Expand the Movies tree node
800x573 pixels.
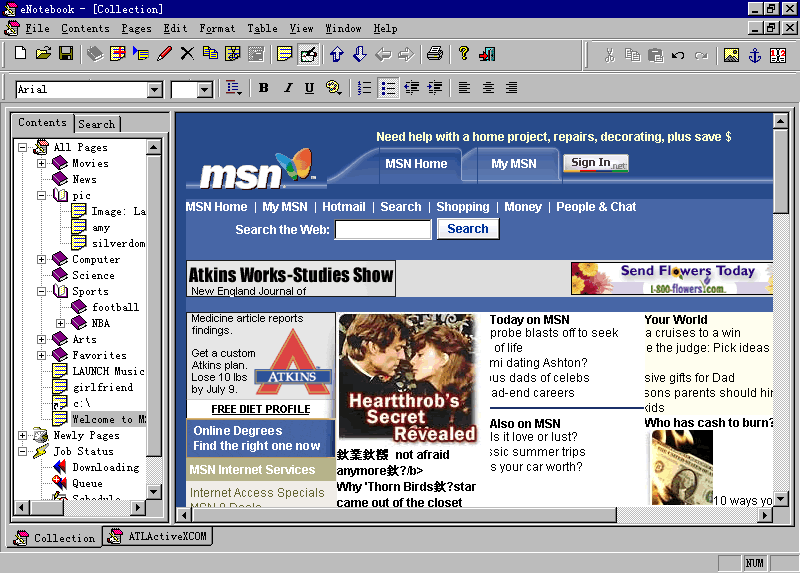coord(41,163)
